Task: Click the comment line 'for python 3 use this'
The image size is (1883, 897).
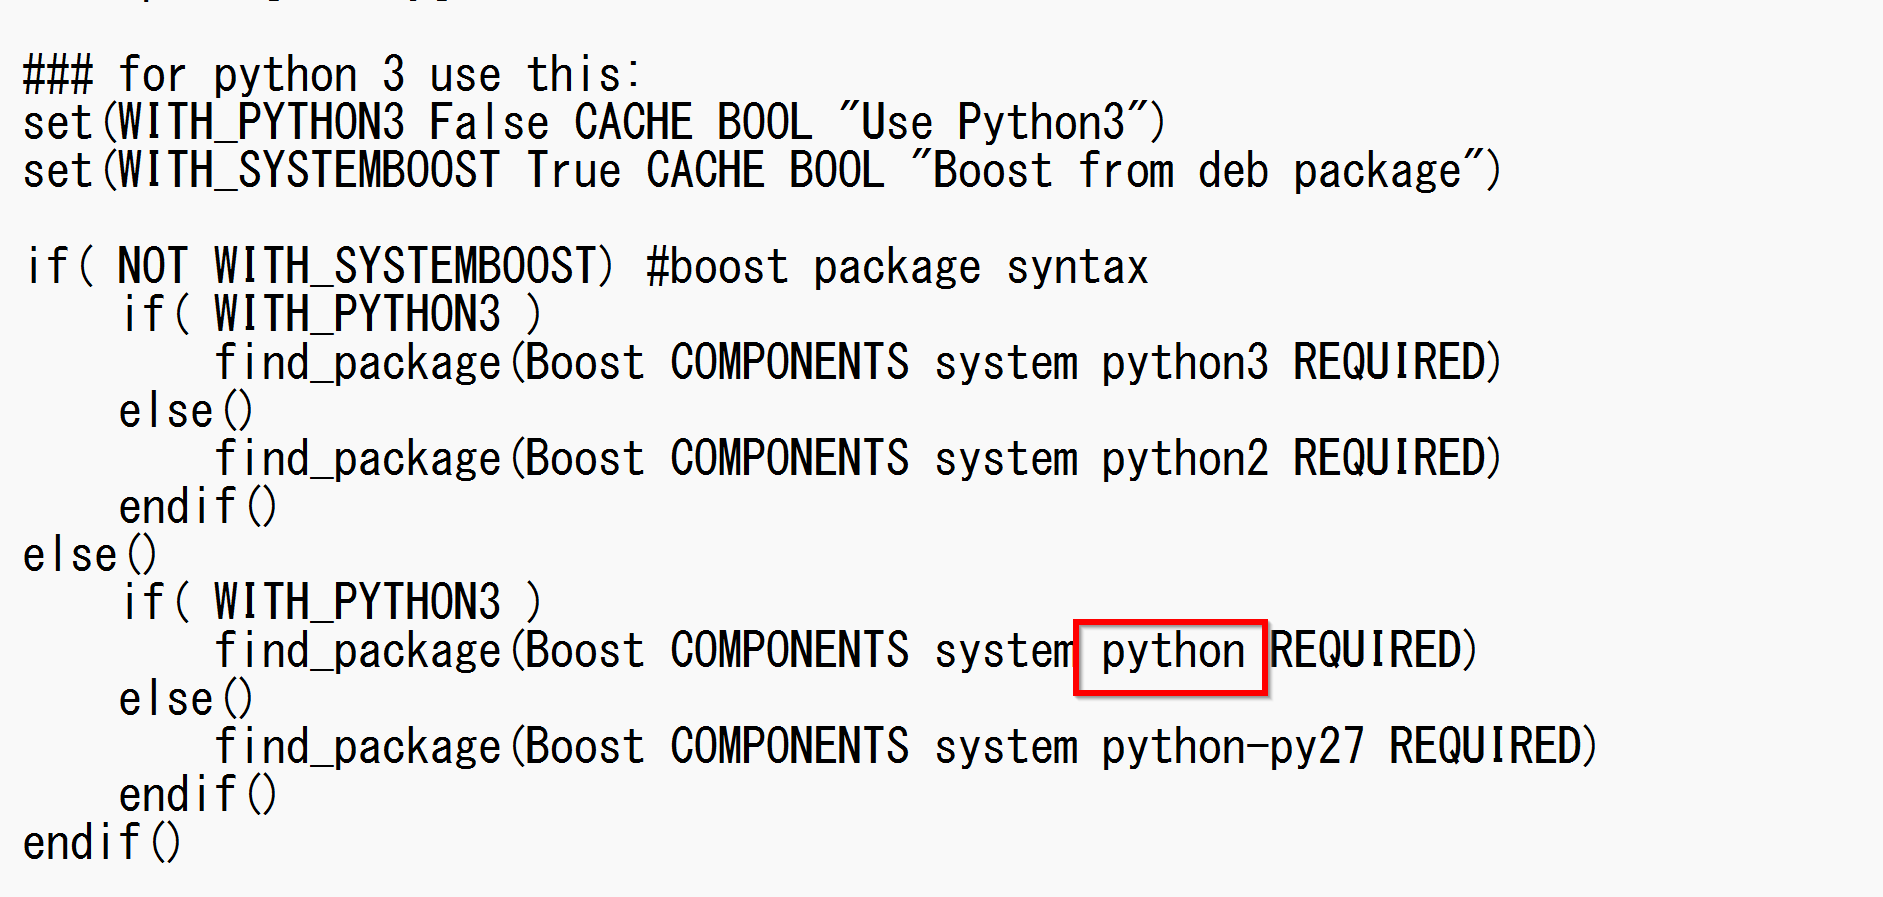Action: coord(330,75)
